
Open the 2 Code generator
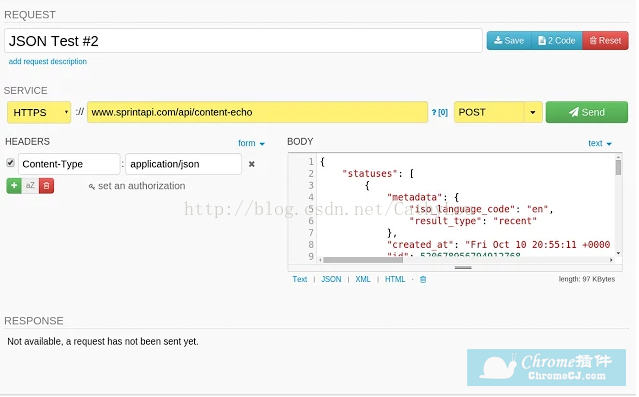click(557, 41)
